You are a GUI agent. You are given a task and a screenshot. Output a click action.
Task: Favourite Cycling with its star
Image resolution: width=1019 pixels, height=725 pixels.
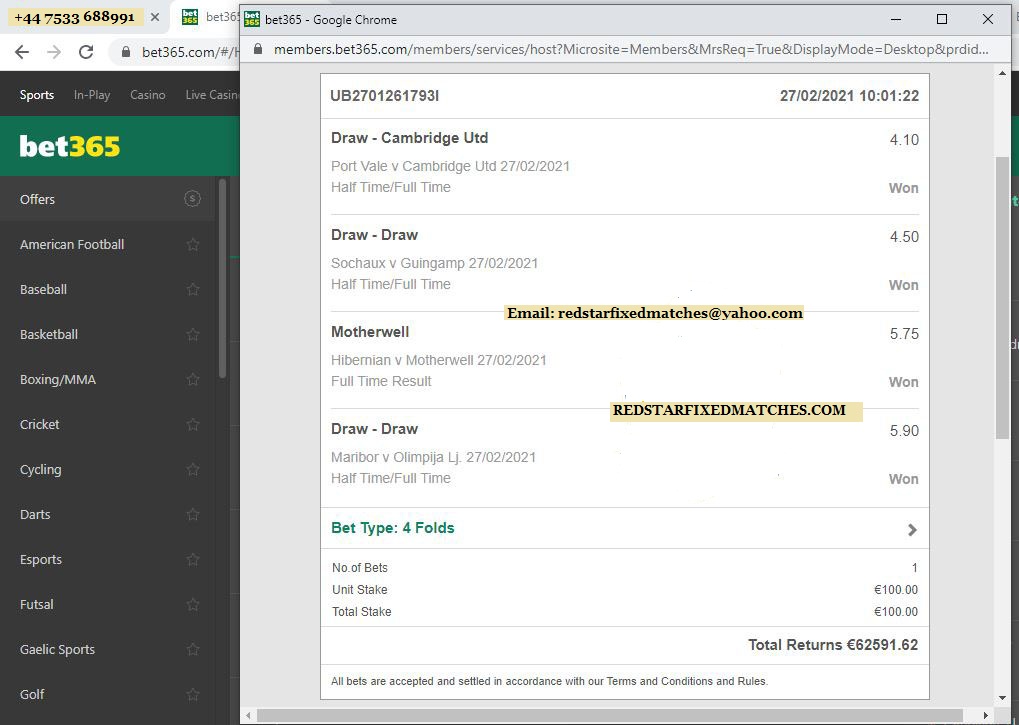coord(193,469)
